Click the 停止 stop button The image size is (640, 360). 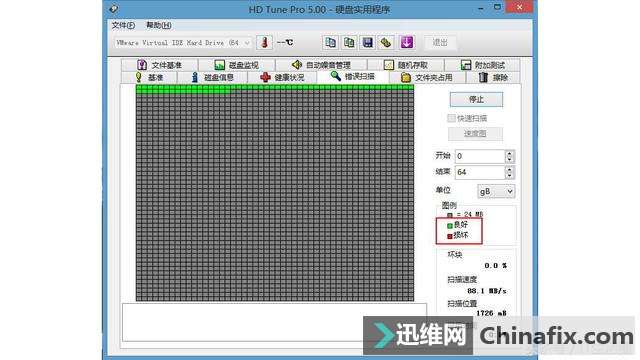click(476, 99)
